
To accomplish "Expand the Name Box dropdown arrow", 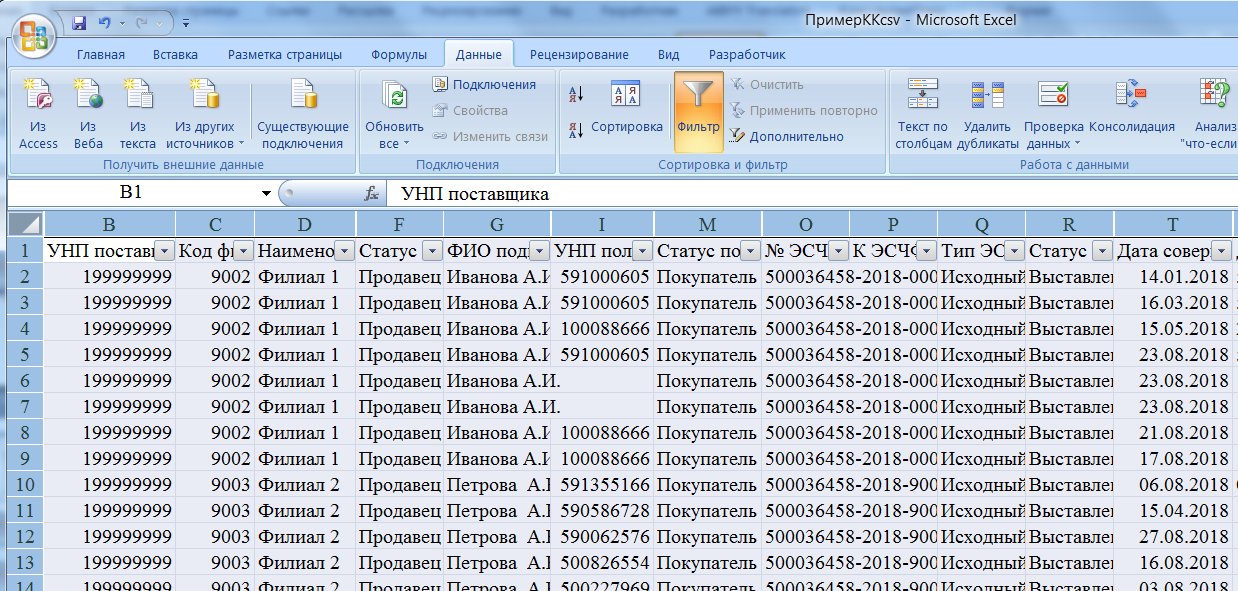I will coord(266,193).
